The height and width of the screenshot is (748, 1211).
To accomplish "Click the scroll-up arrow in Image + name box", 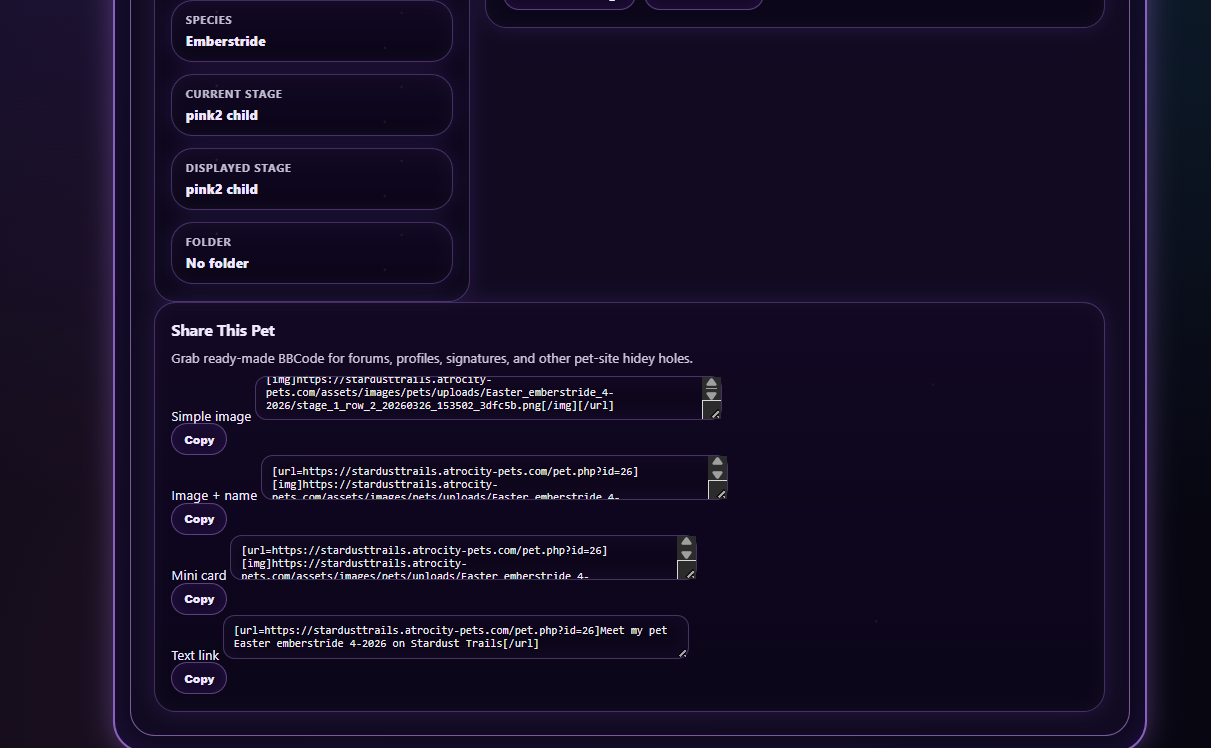I will click(x=717, y=463).
